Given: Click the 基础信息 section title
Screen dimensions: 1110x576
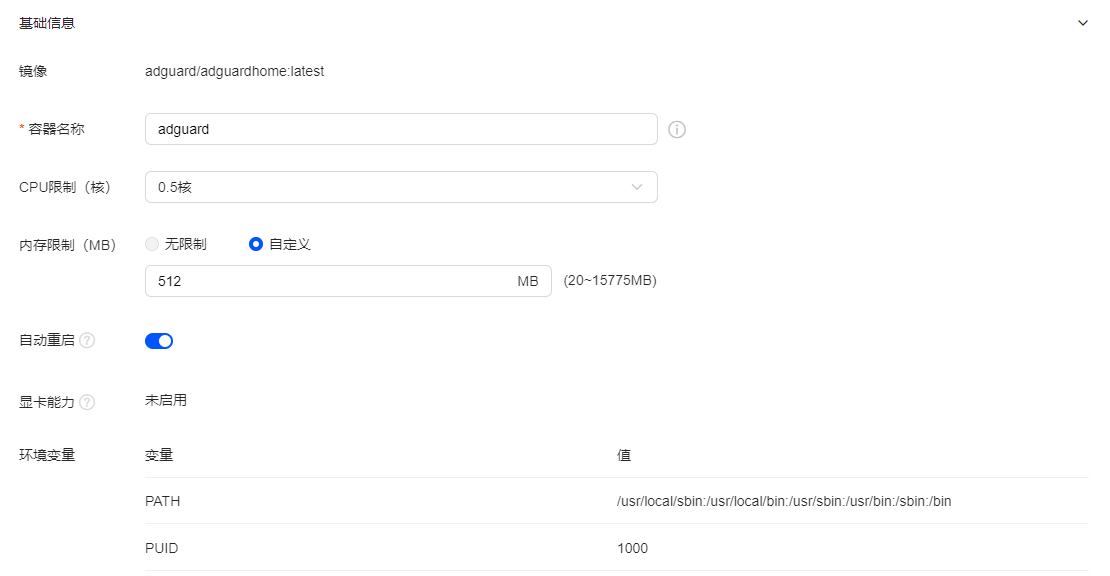Looking at the screenshot, I should point(47,23).
